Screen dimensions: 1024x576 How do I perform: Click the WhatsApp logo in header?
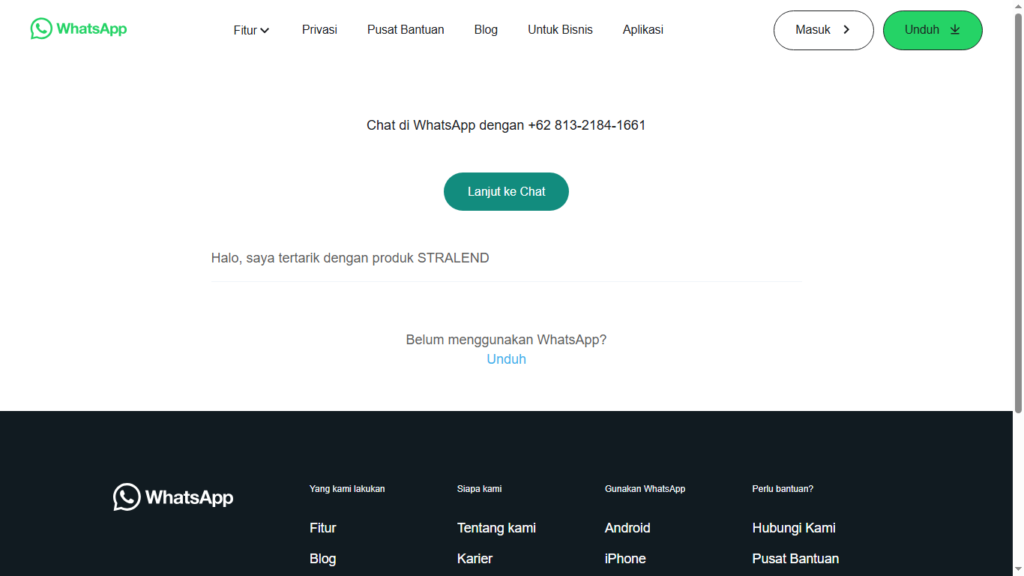click(78, 29)
